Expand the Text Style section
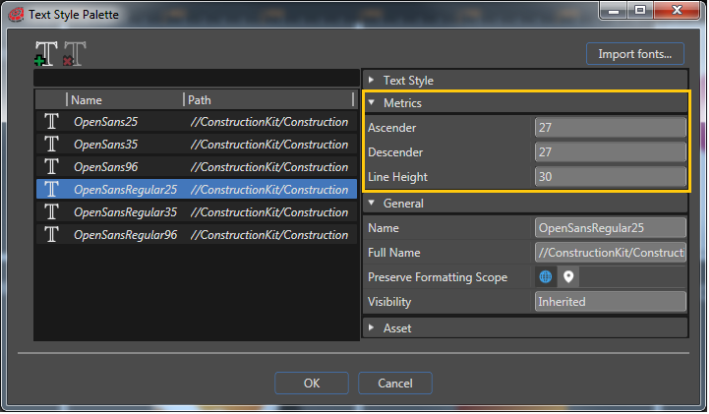 pos(371,80)
